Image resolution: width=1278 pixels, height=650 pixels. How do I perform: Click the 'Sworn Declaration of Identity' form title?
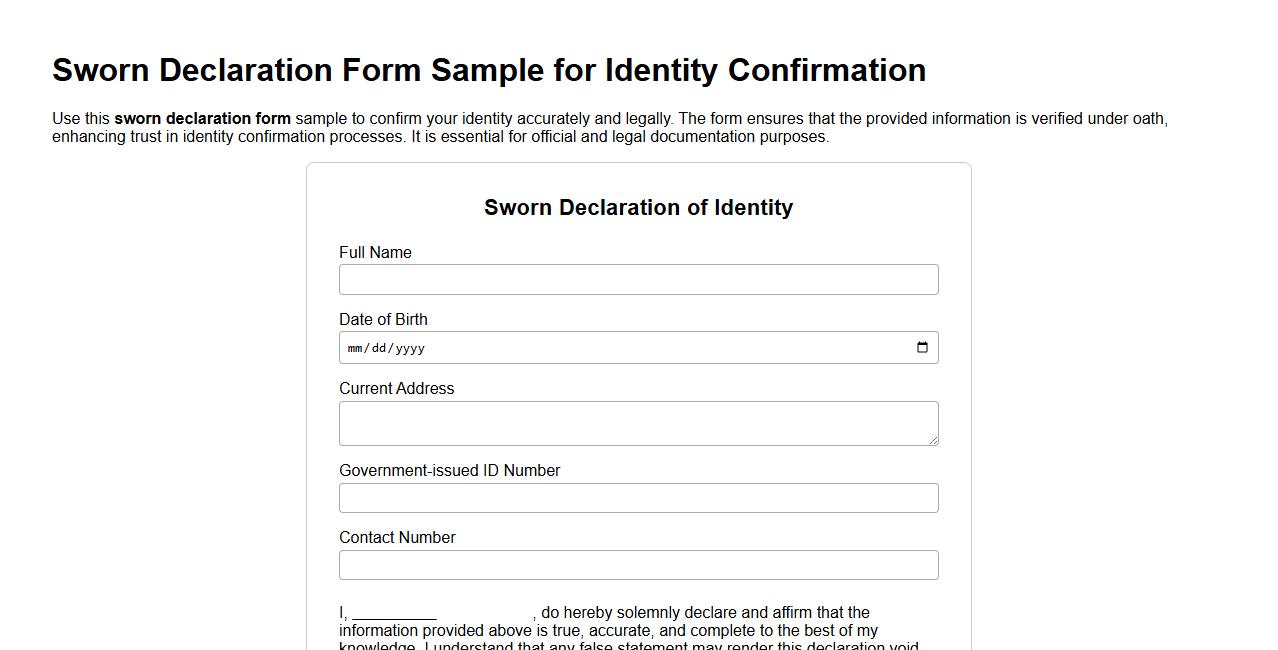pos(638,207)
